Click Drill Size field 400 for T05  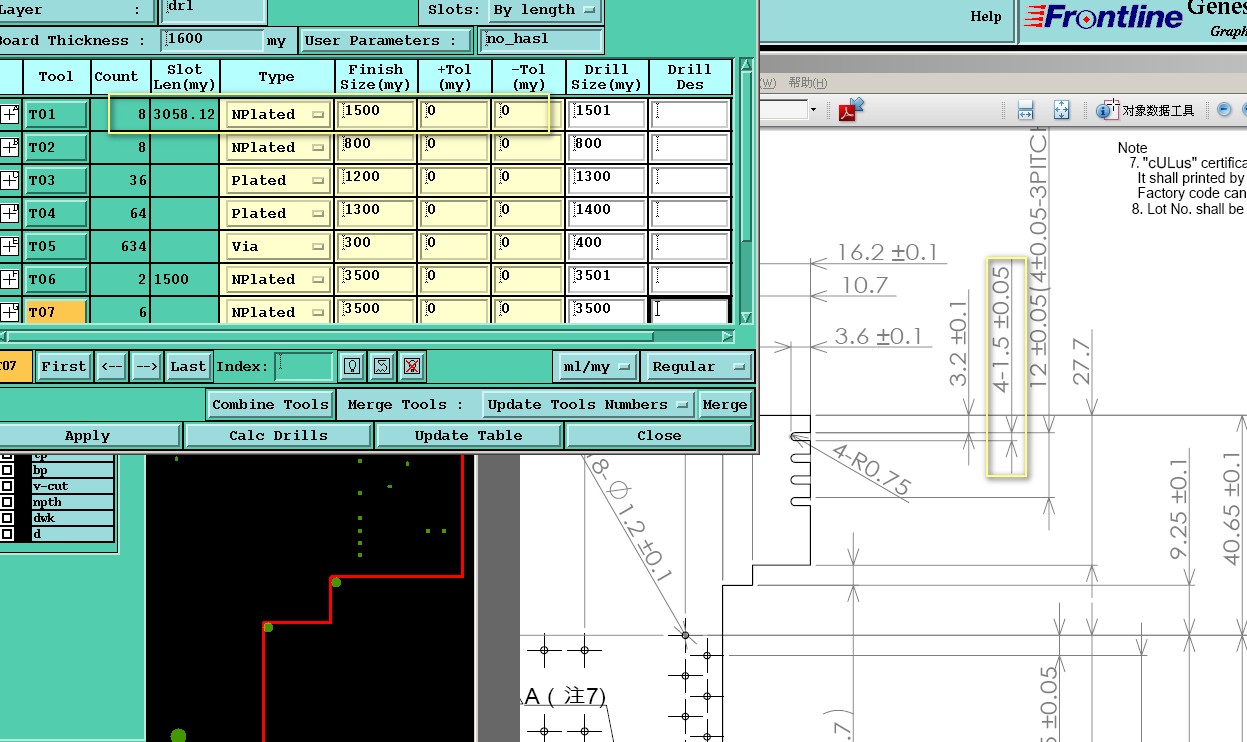609,245
